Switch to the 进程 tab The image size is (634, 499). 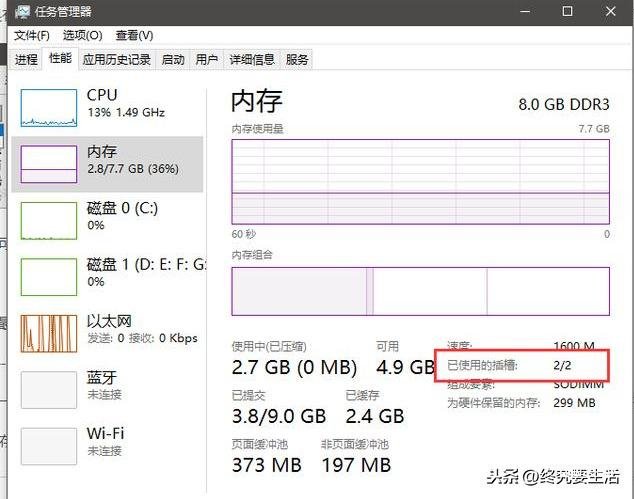pos(26,60)
